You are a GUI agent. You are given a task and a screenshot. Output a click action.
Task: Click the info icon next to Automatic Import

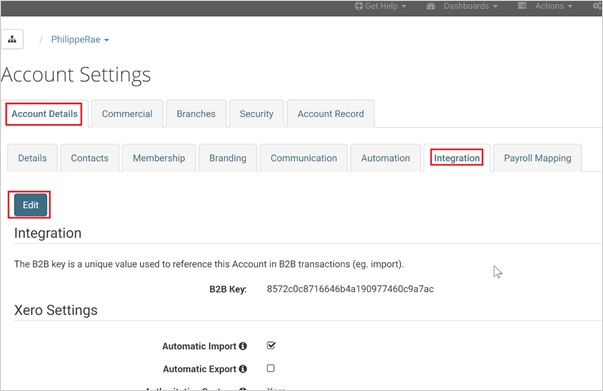(x=243, y=346)
